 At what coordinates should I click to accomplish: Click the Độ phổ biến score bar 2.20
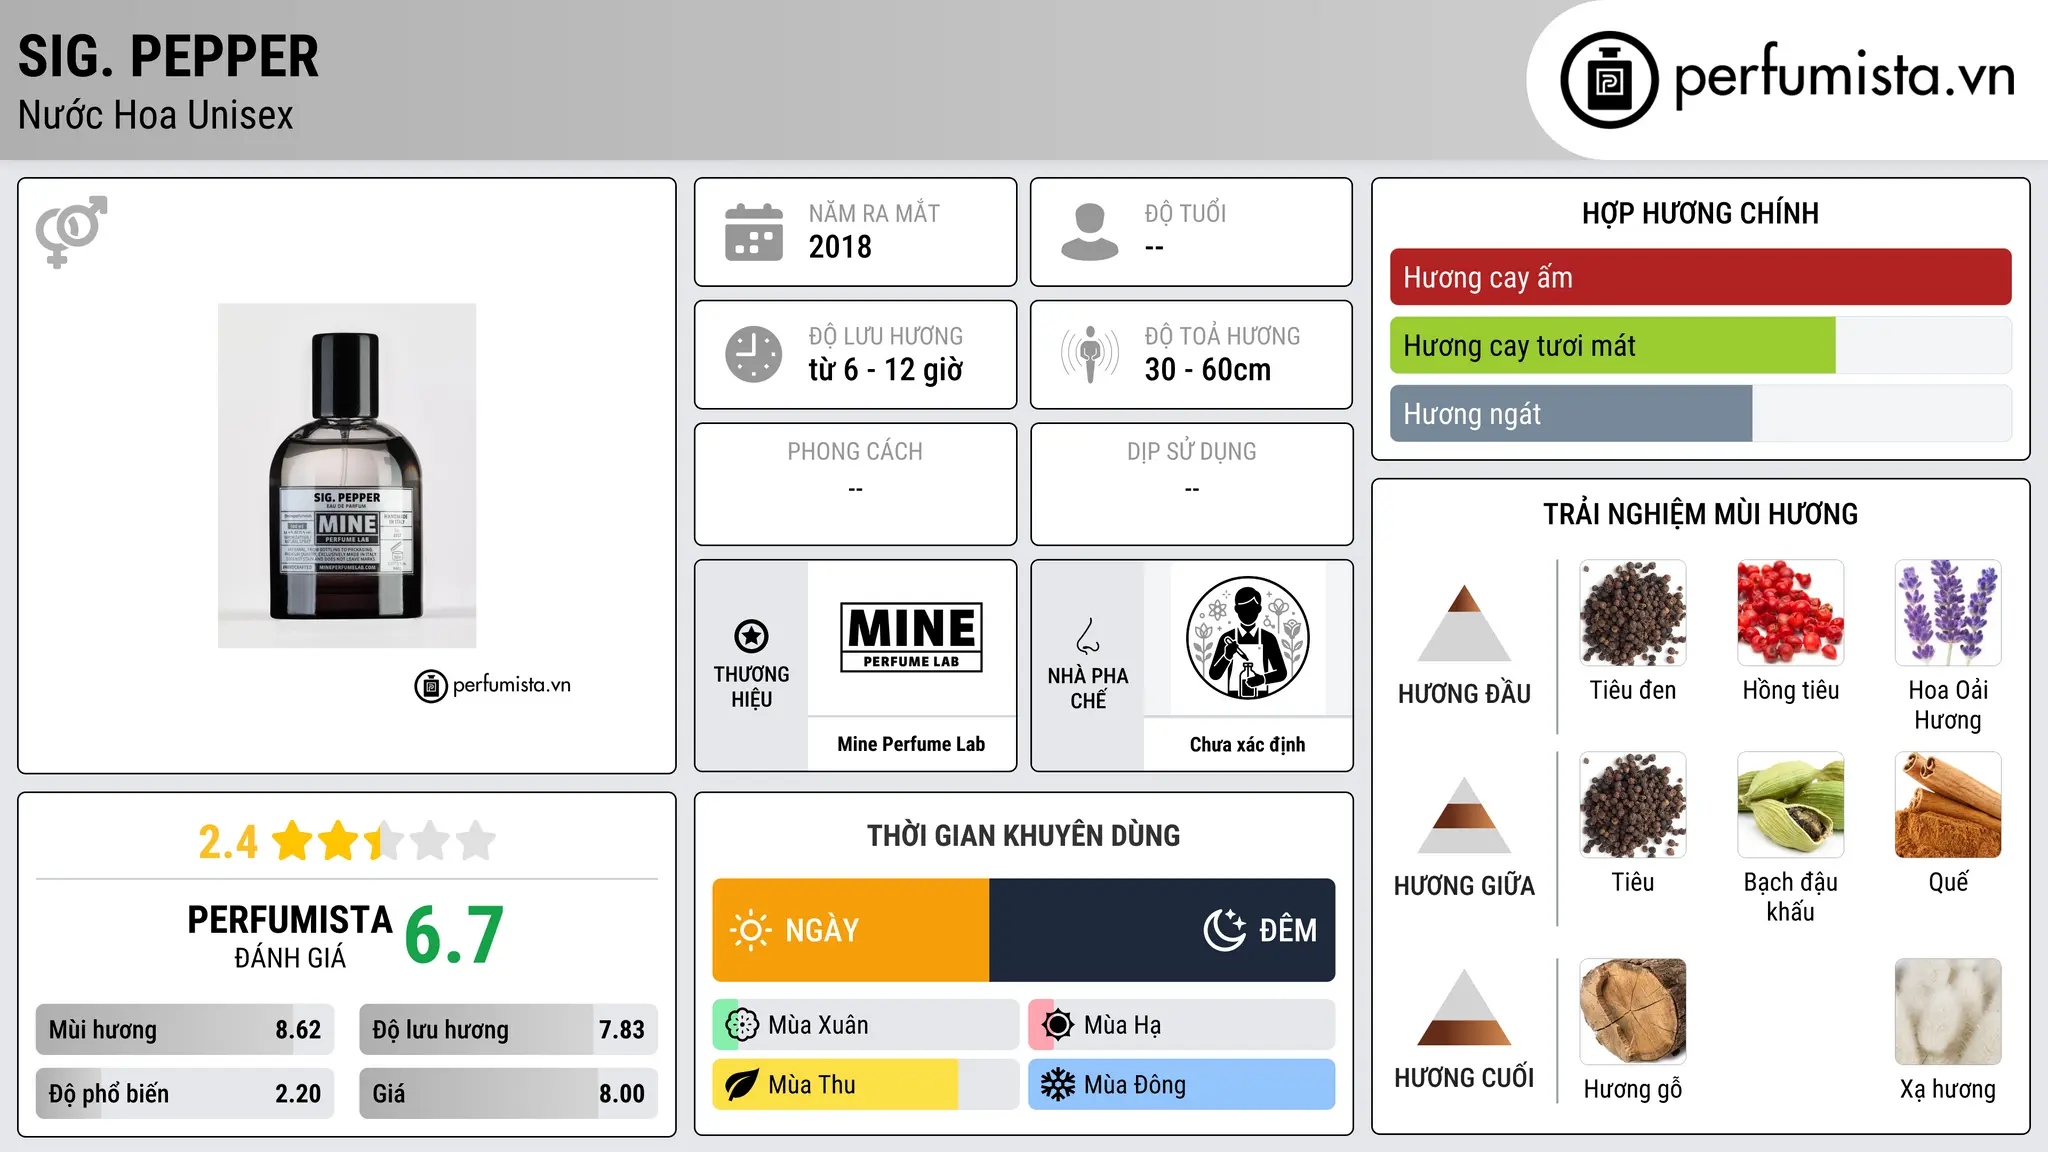185,1093
